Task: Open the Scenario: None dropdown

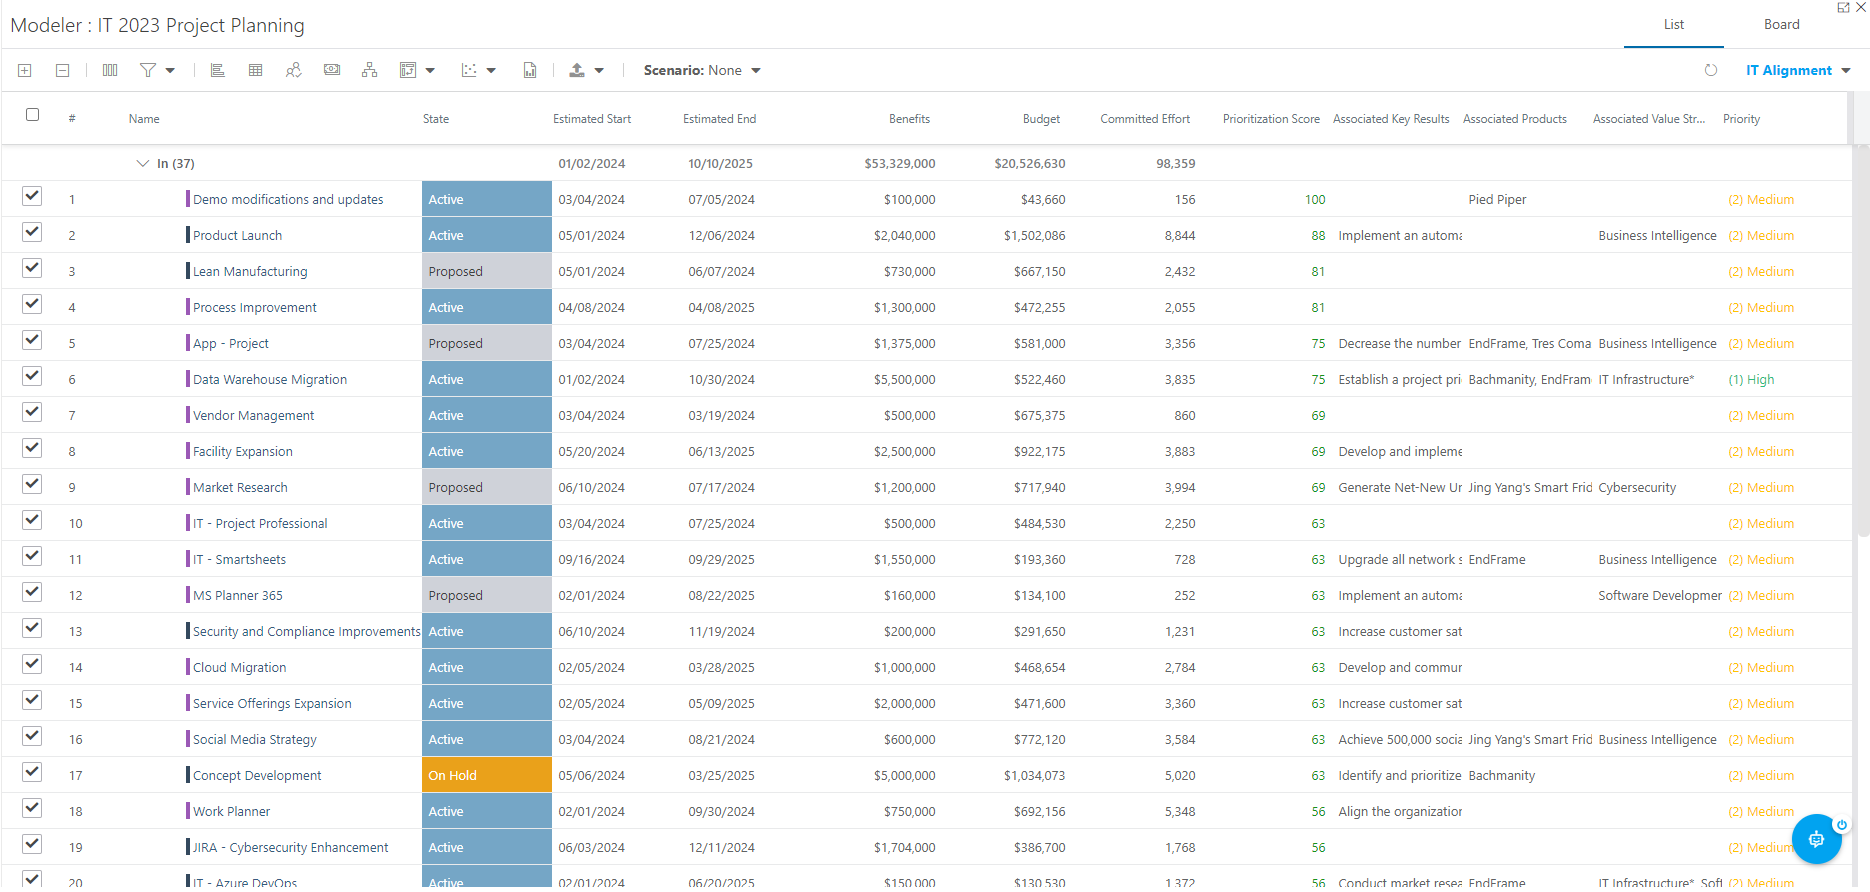Action: click(x=702, y=70)
